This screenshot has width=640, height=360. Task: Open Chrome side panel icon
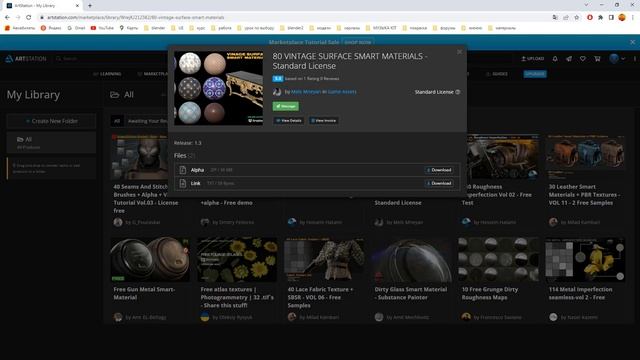click(611, 17)
